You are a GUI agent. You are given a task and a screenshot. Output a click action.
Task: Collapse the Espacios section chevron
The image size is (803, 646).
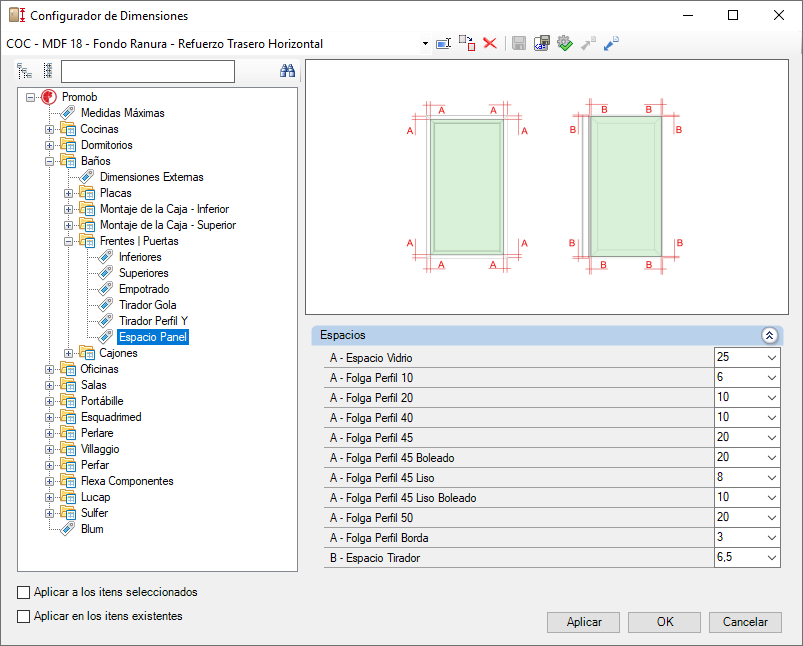769,335
